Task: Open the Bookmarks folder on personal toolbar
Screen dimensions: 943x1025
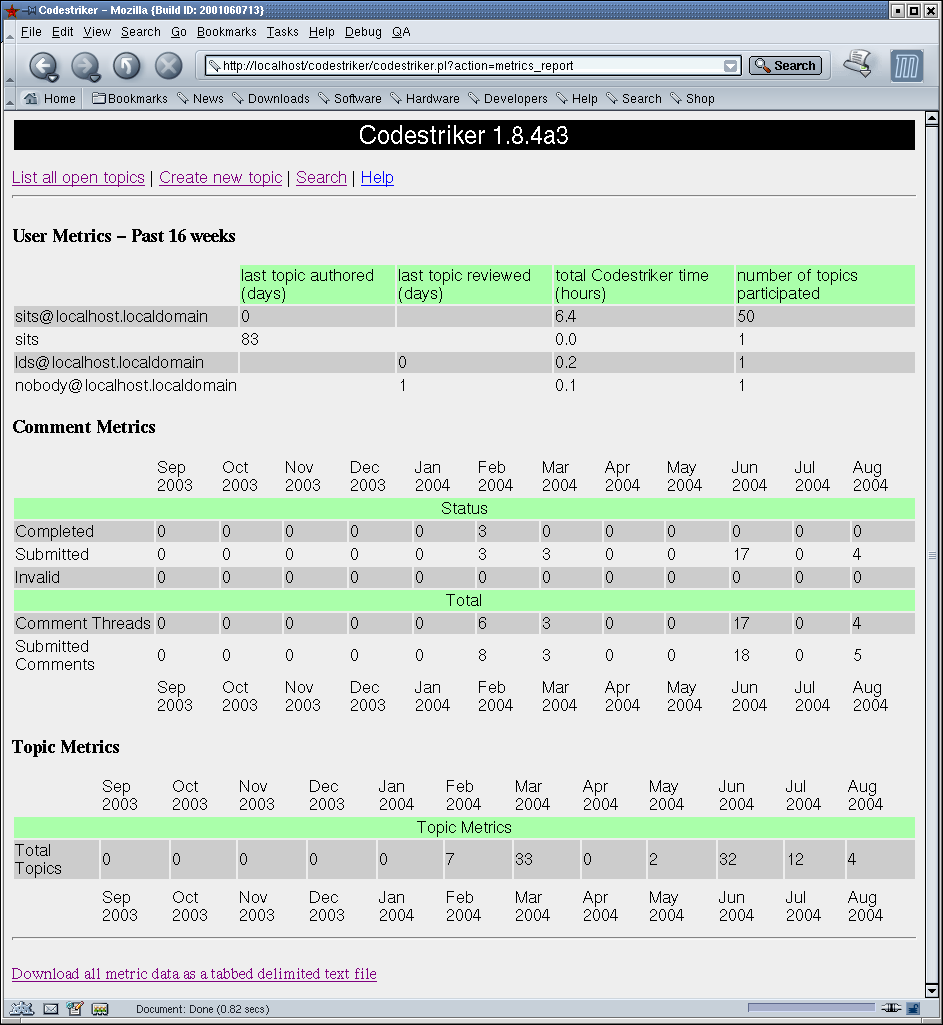Action: coord(130,99)
